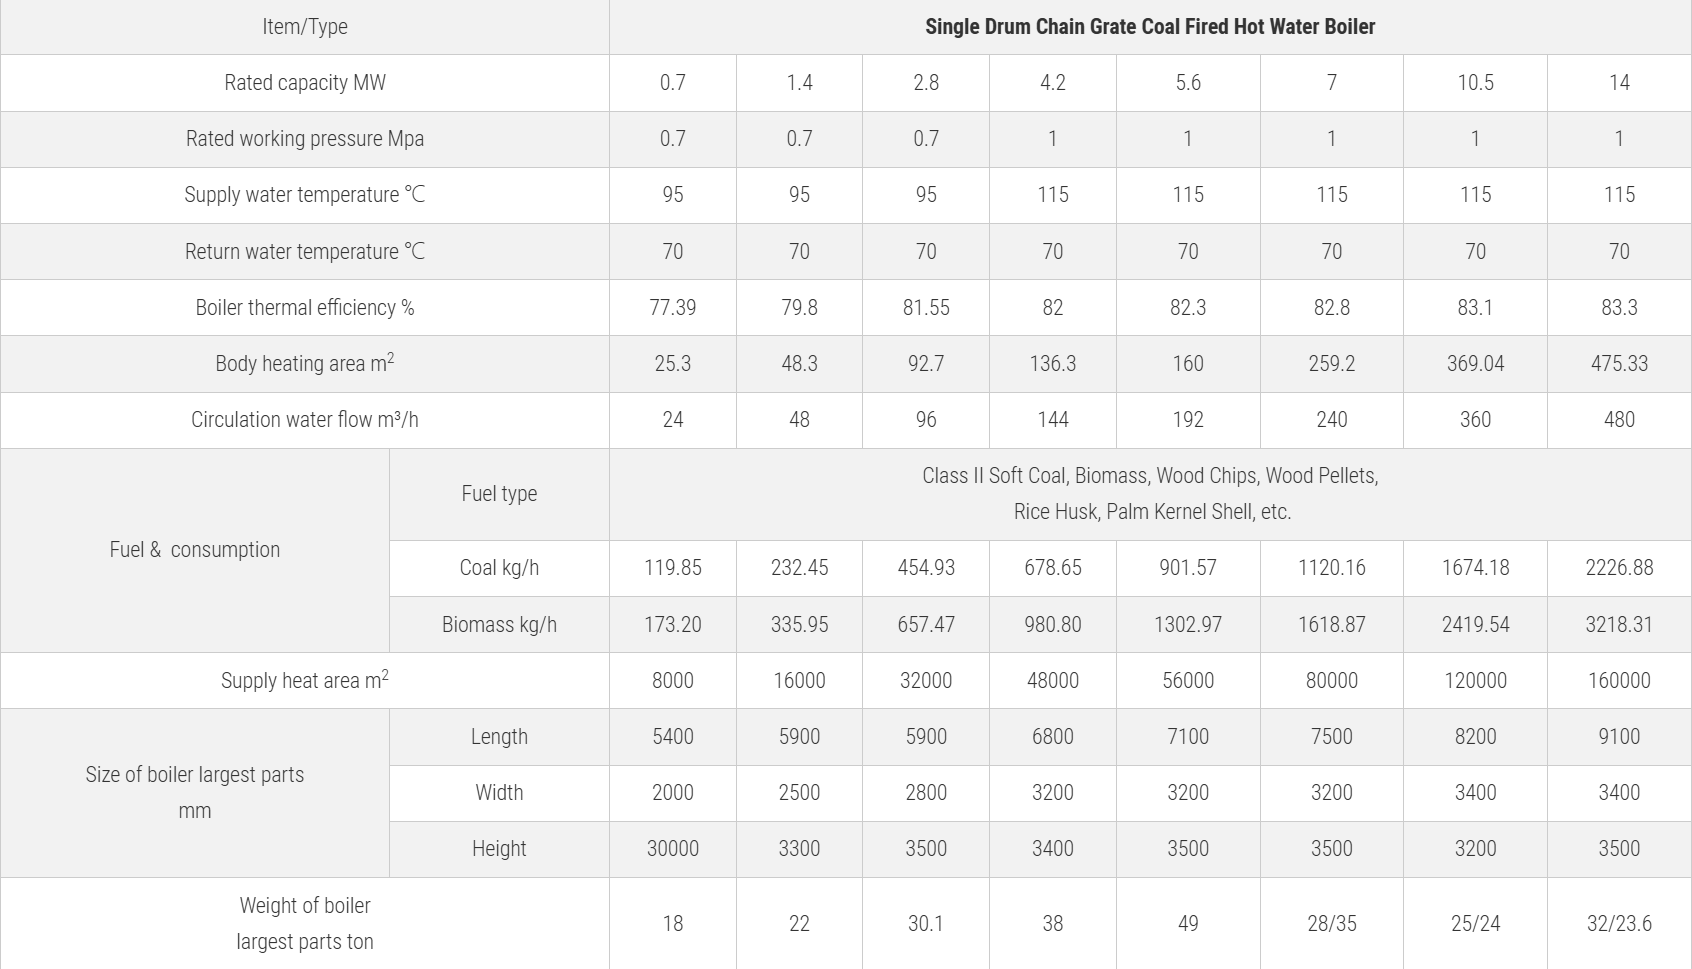Select the 14 MW rated capacity cell

tap(1618, 83)
